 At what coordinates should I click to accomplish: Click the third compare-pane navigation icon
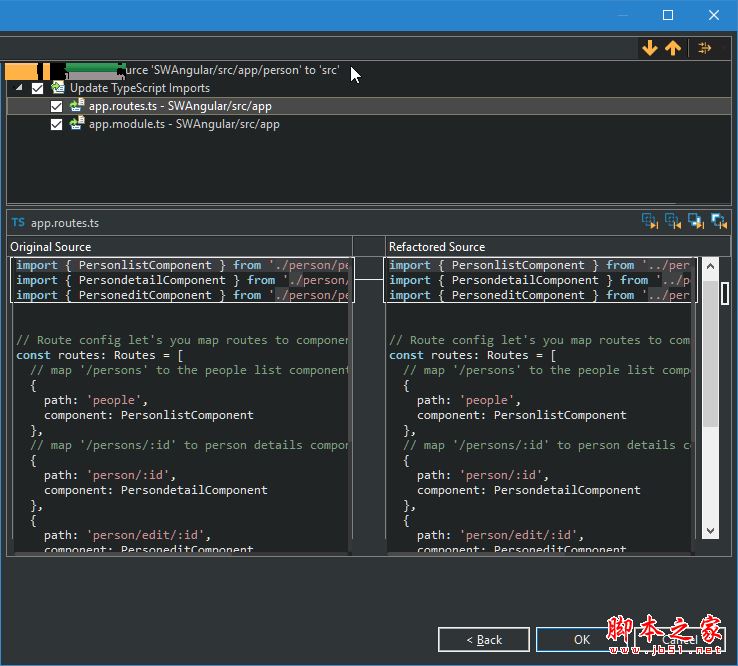[696, 221]
